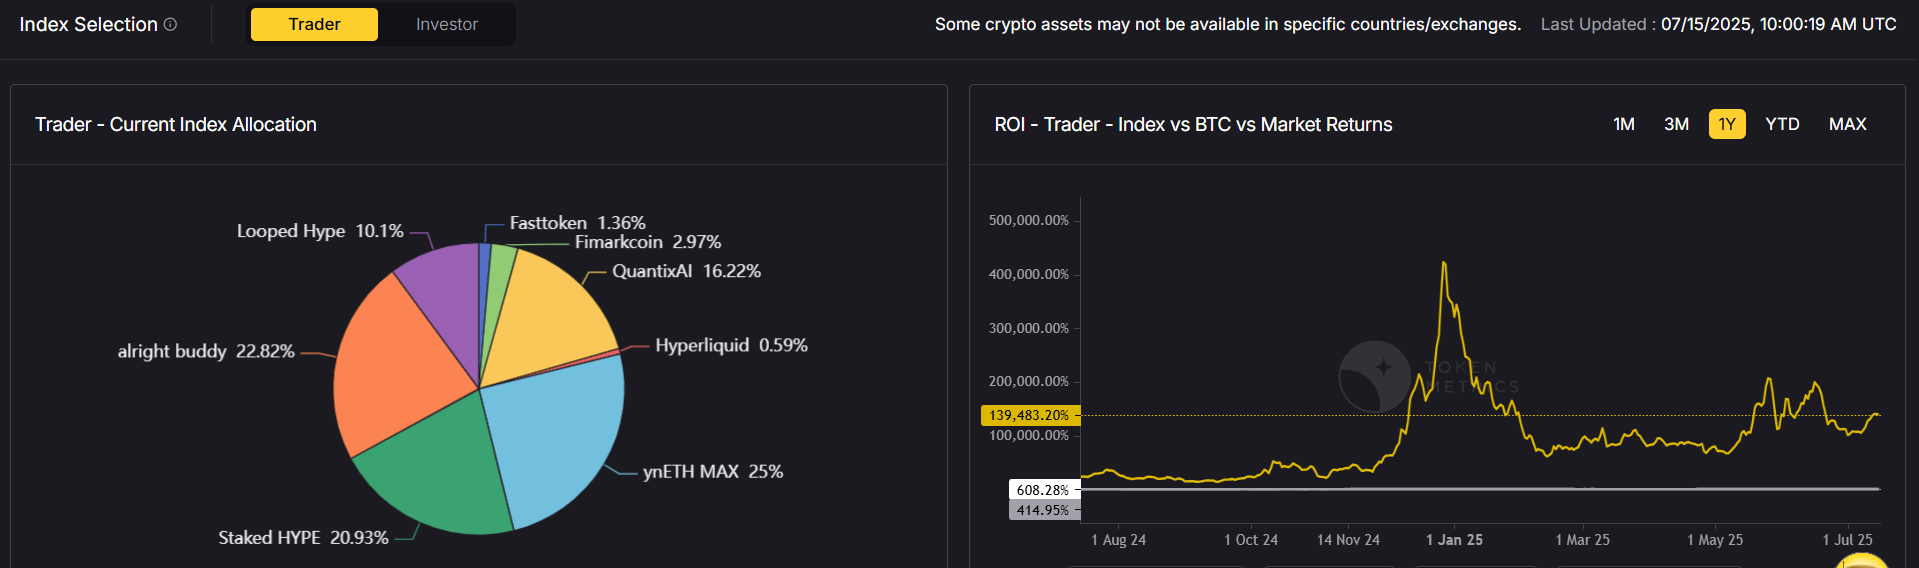
Task: Switch to Trader index mode
Action: pos(314,24)
